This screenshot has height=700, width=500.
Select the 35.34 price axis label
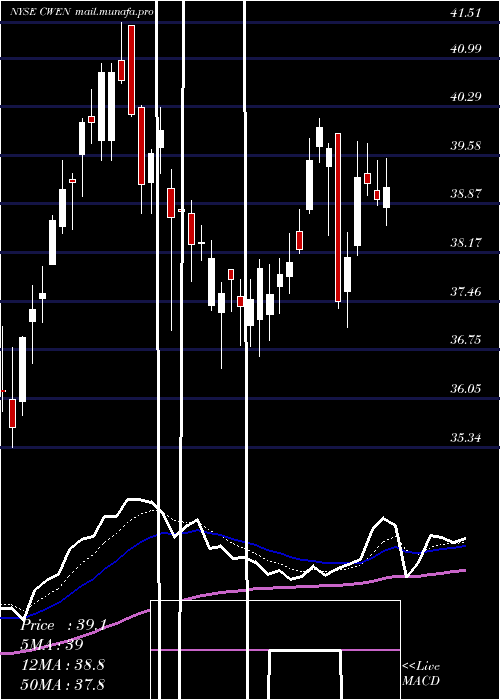pos(466,438)
